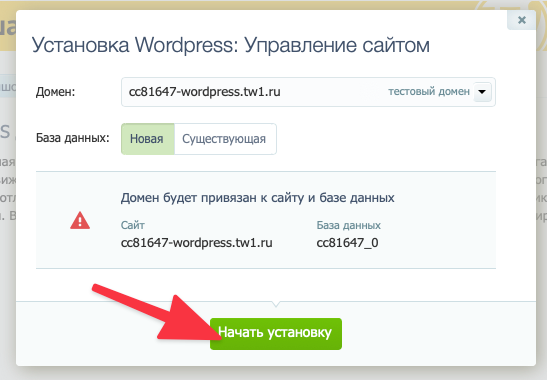Select the Новая database option

[x=148, y=139]
